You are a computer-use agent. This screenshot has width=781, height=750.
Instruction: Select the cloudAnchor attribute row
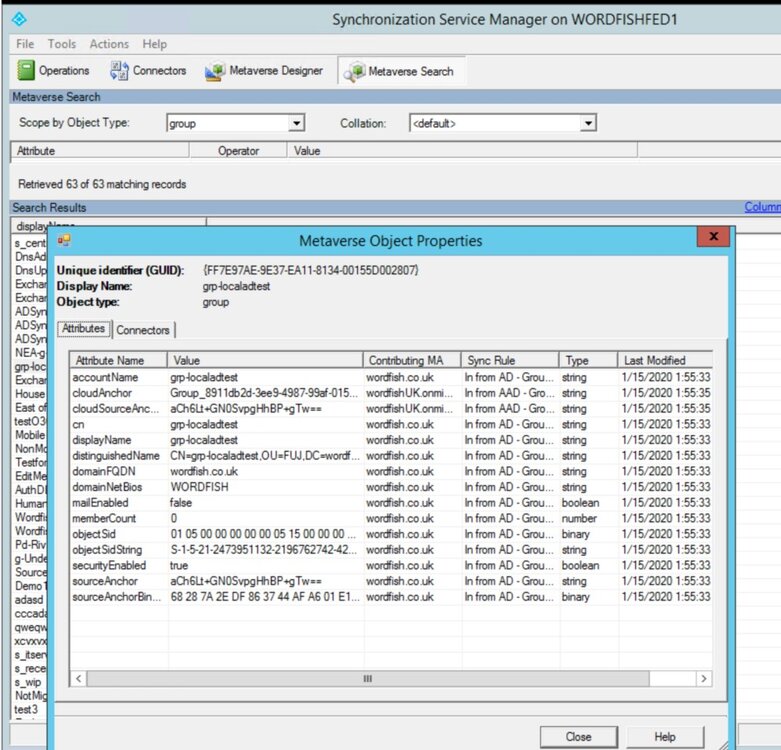pos(391,393)
